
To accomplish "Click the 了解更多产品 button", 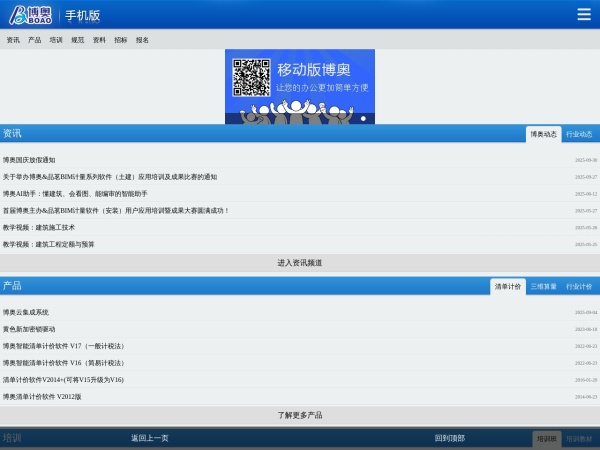I will [300, 415].
